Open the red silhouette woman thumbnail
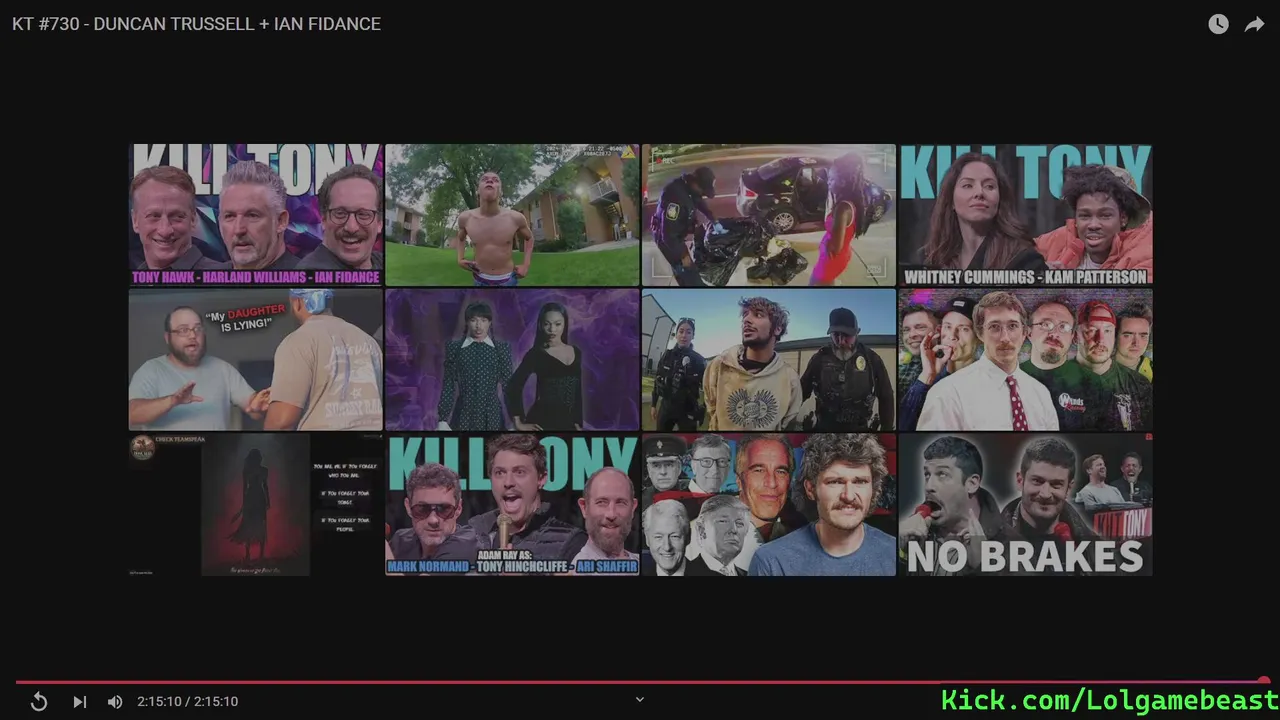This screenshot has height=720, width=1280. point(255,505)
